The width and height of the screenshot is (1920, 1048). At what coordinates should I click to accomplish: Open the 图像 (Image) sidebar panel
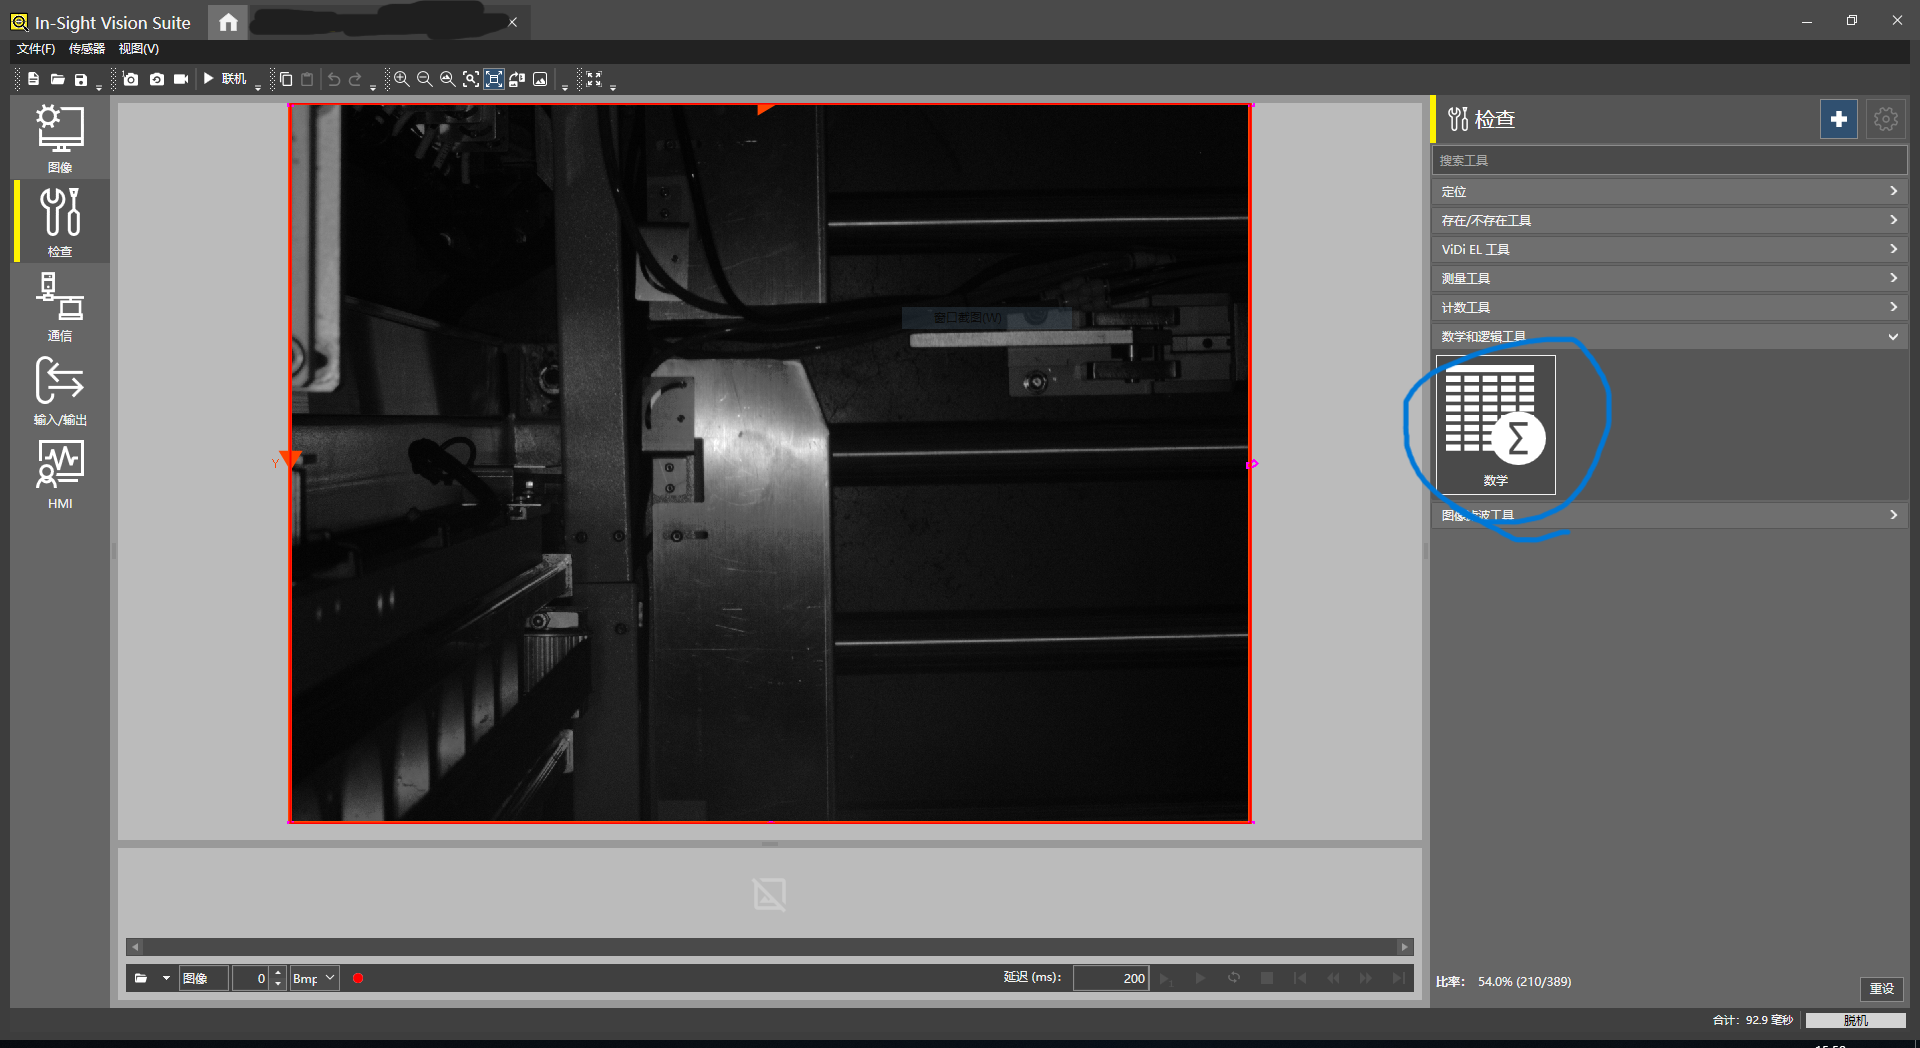point(60,138)
